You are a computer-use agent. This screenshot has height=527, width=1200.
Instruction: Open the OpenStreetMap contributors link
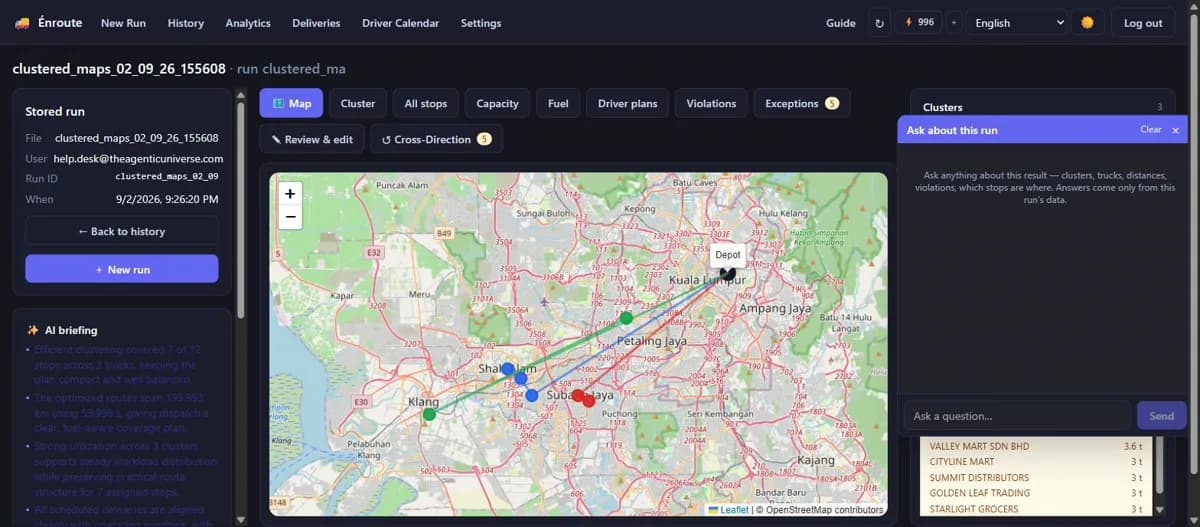click(824, 510)
